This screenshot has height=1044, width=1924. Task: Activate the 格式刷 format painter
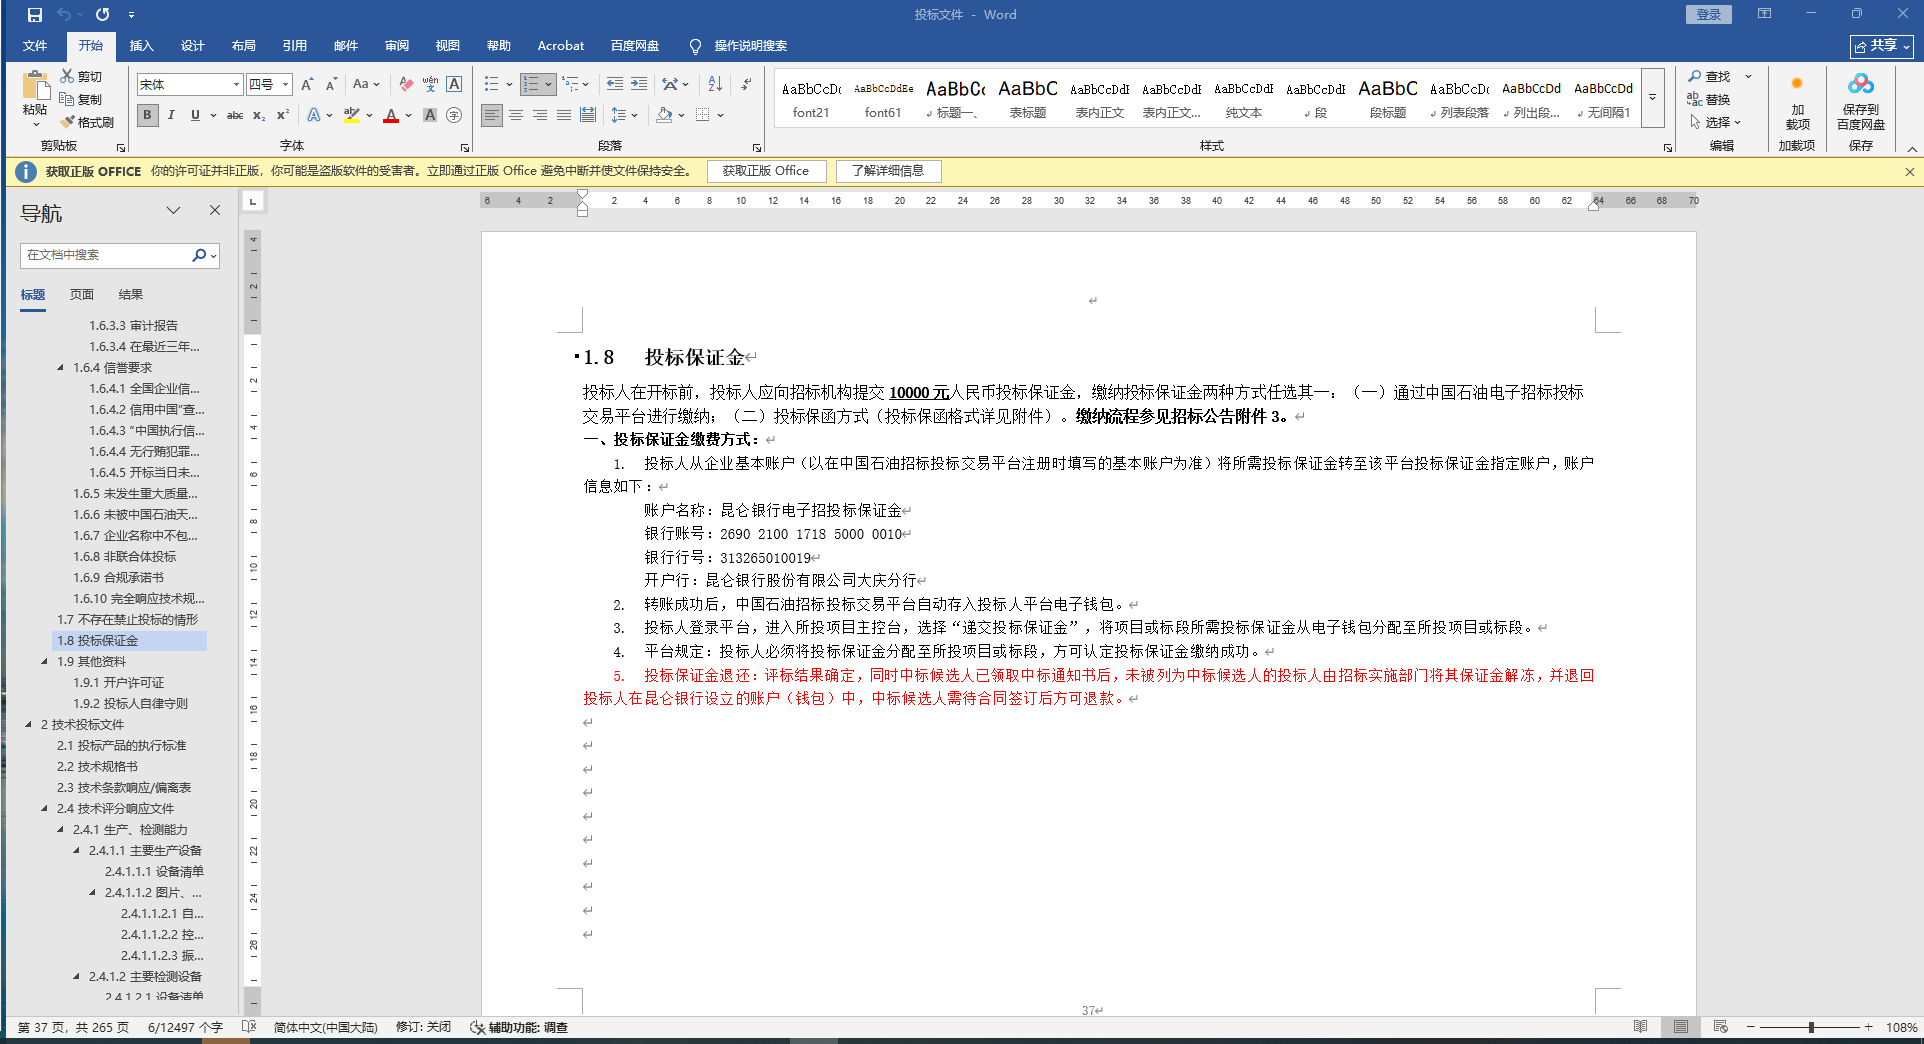(87, 122)
